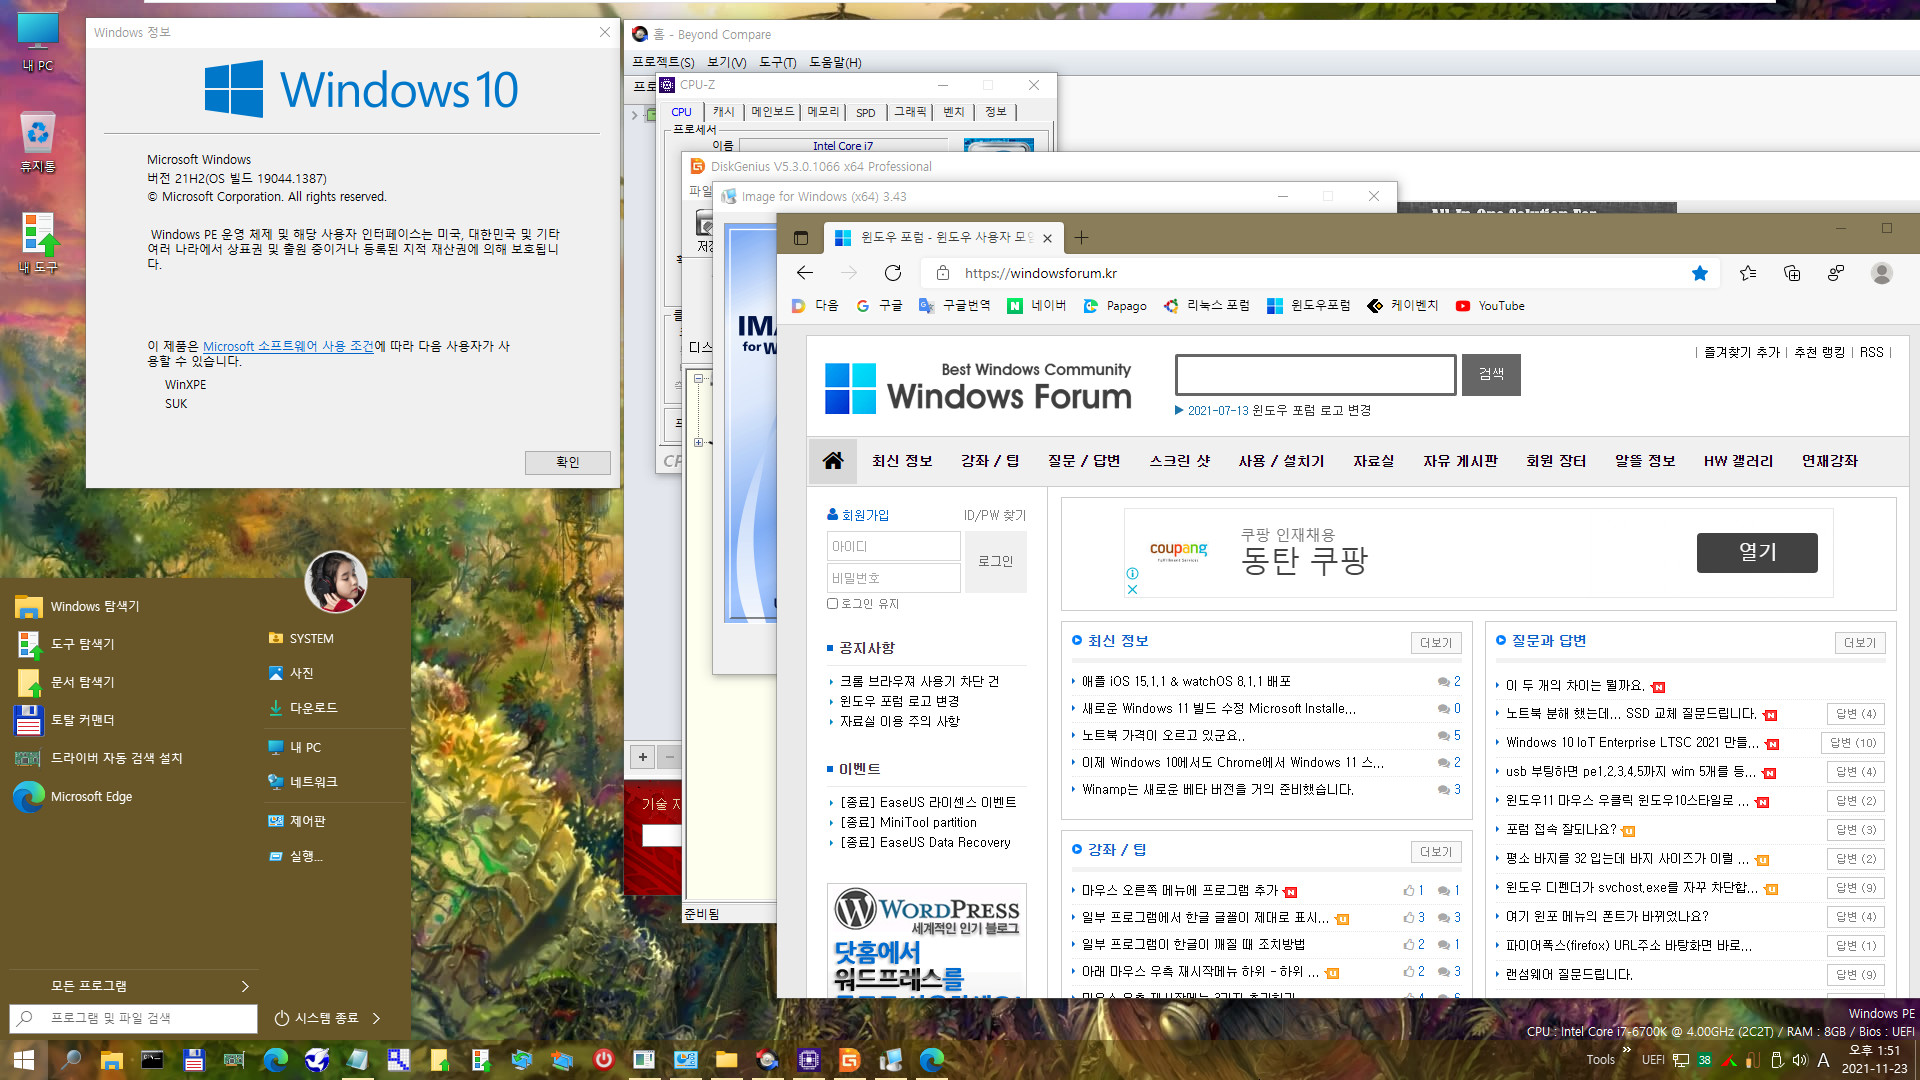
Task: Click the Windows Start button on taskbar
Action: [x=24, y=1059]
